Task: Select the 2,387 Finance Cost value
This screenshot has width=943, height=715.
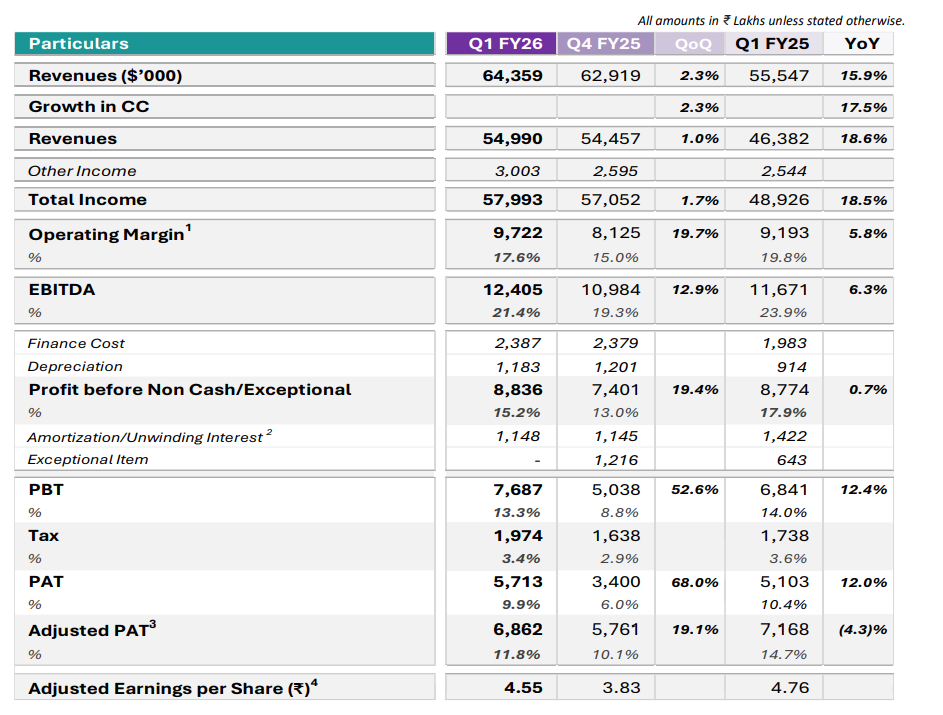Action: (517, 343)
